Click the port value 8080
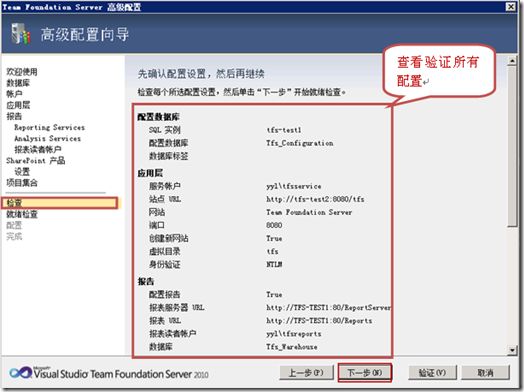The image size is (524, 392). point(274,225)
